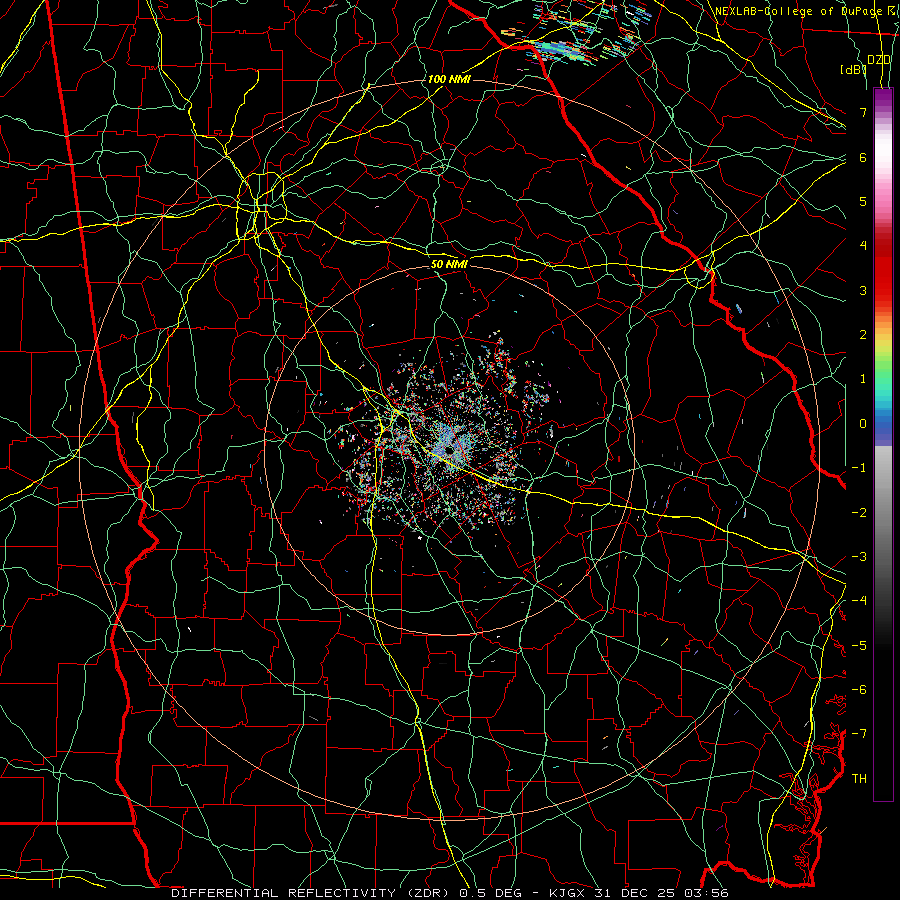Click the '2' value on the color scale
The height and width of the screenshot is (900, 900).
pos(863,335)
